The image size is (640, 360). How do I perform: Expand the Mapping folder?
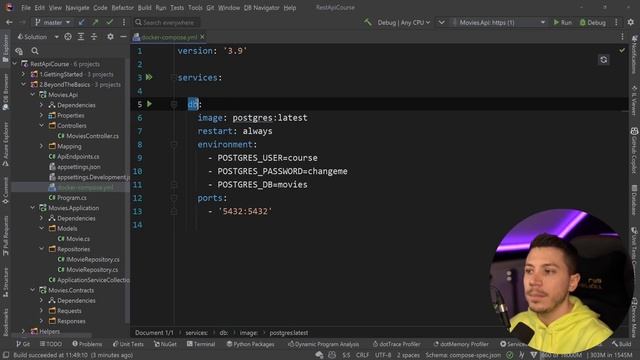click(42, 146)
